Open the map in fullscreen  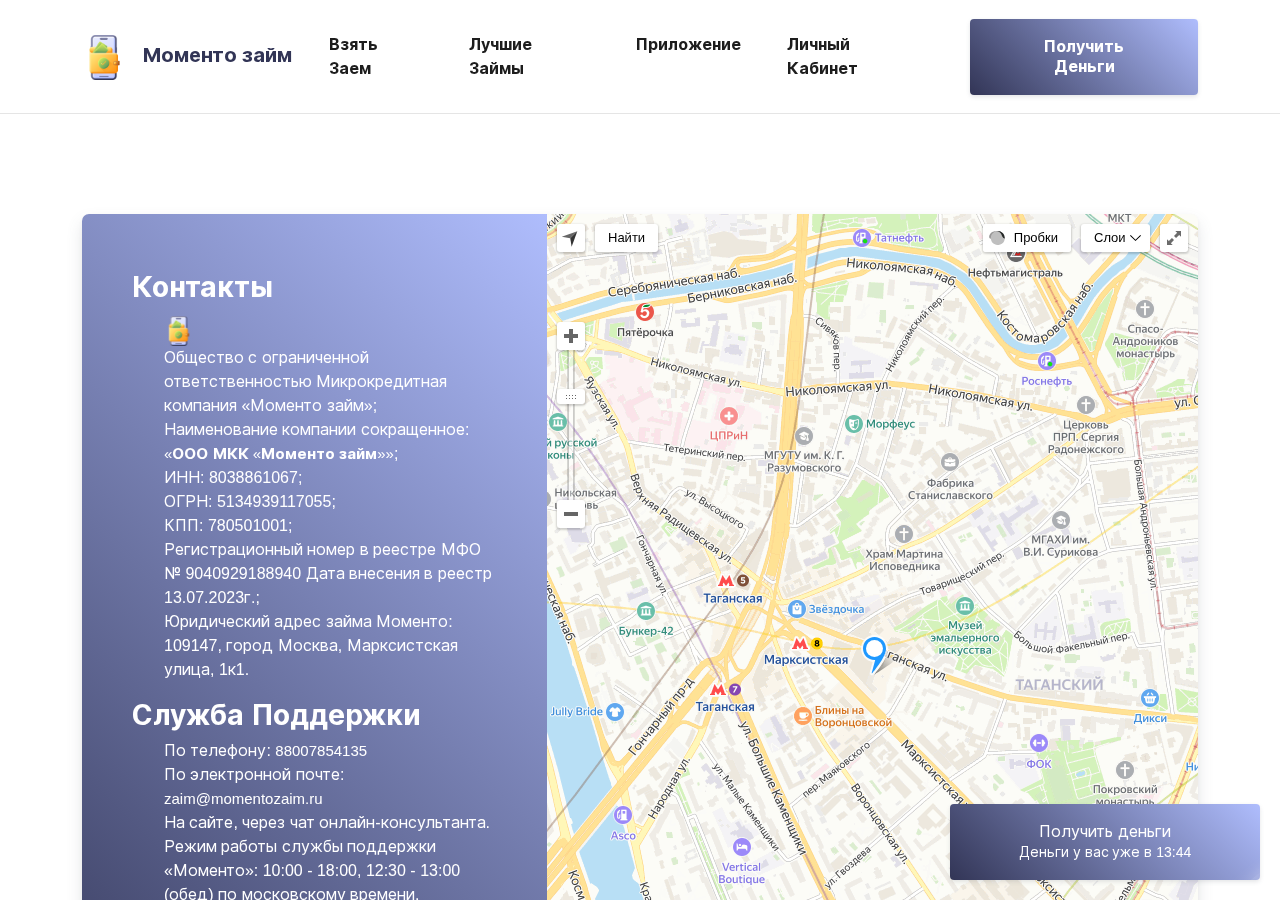(1174, 238)
